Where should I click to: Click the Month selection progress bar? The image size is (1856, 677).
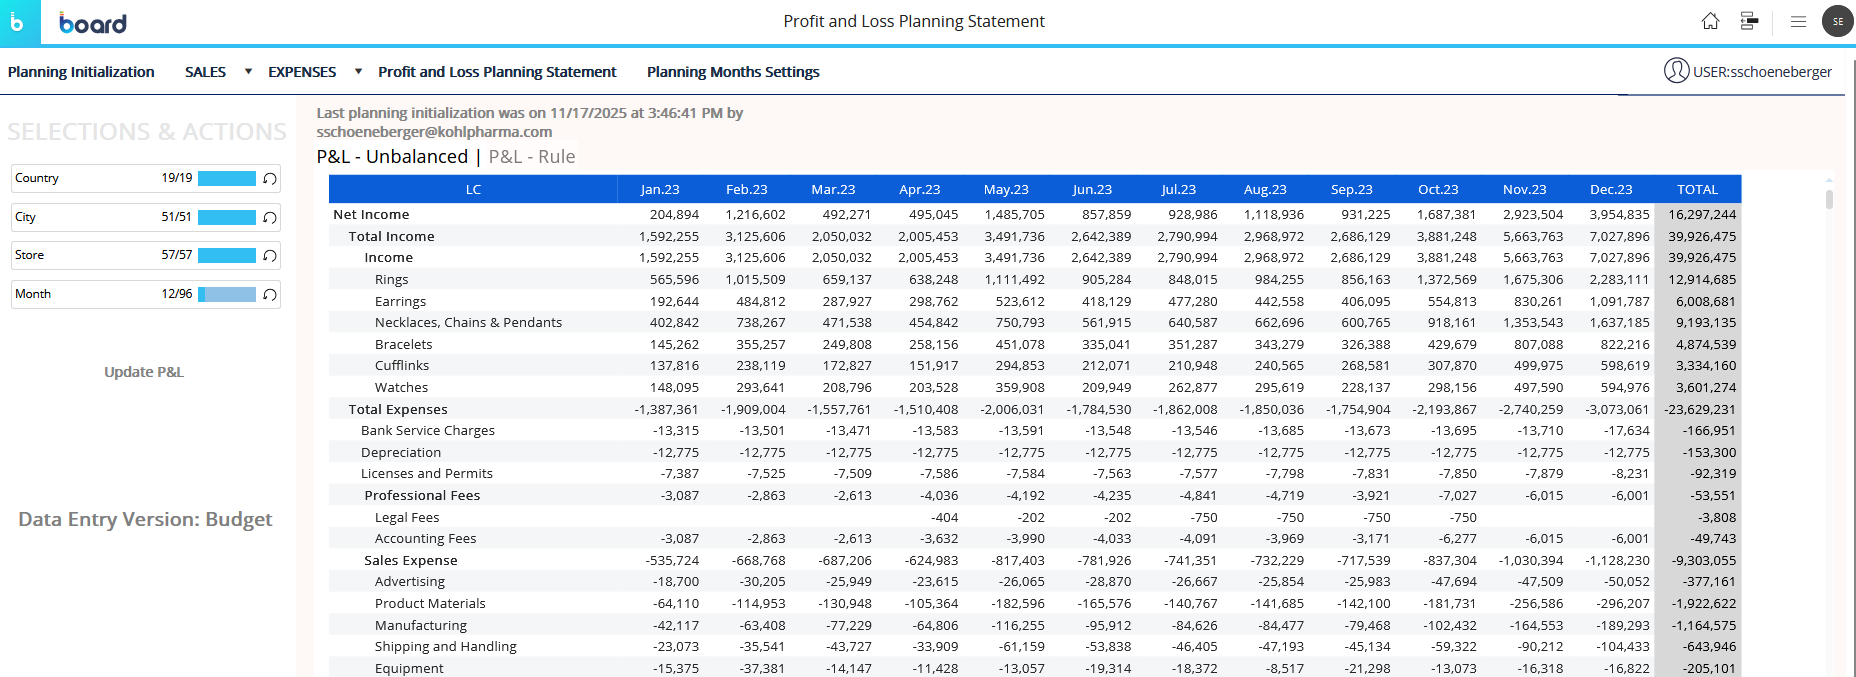(x=227, y=295)
